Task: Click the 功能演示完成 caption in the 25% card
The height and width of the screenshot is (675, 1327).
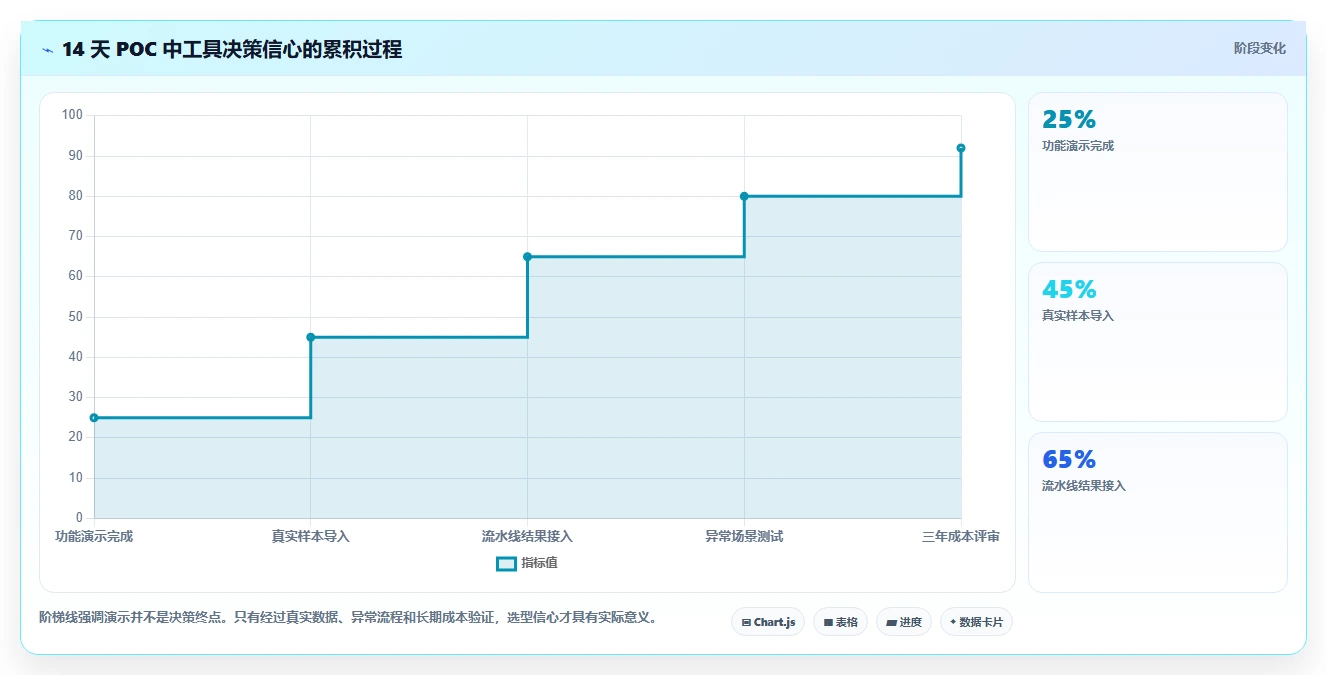Action: (1078, 146)
